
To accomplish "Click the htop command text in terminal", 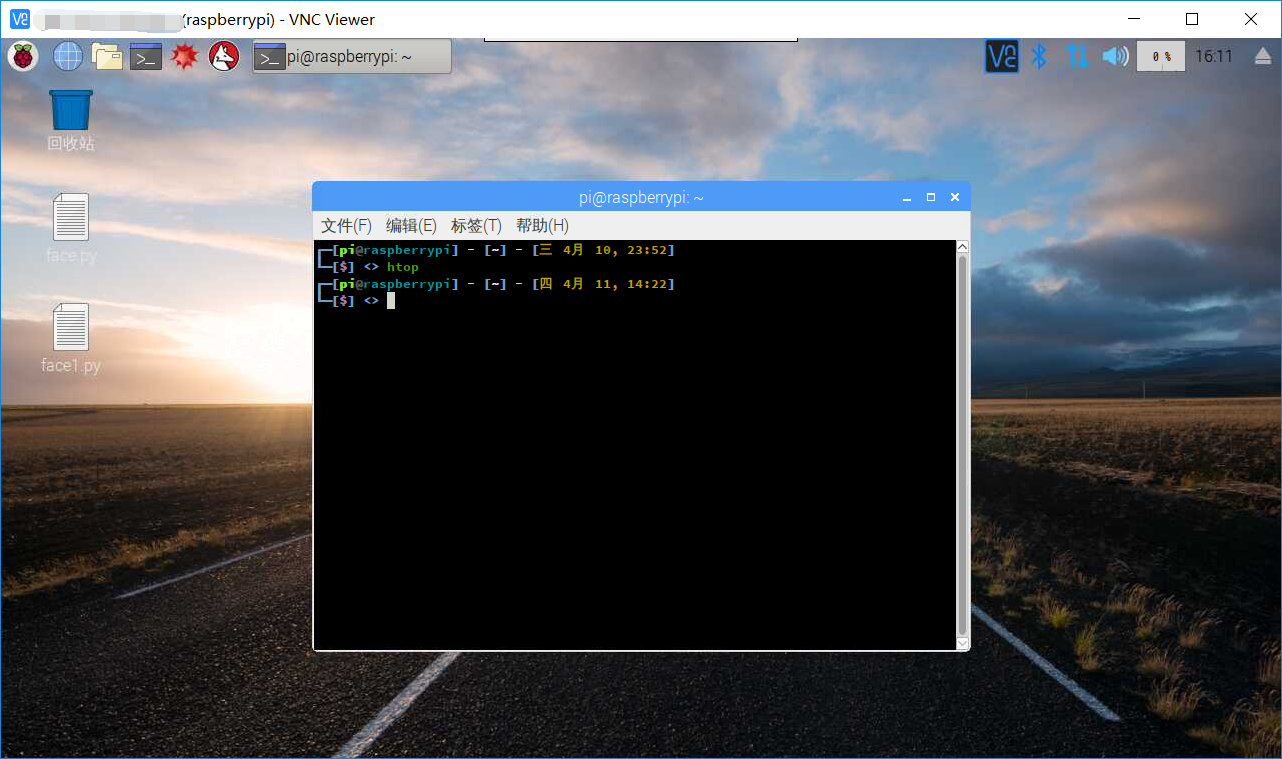I will point(403,267).
